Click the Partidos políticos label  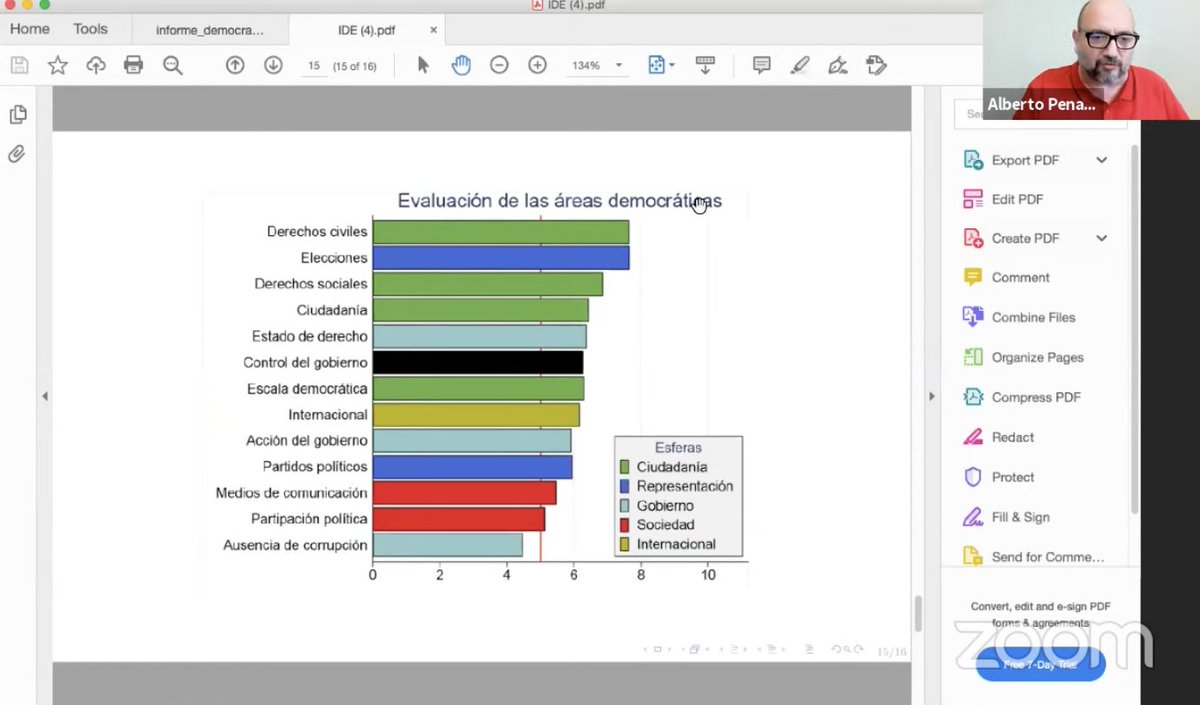coord(315,467)
